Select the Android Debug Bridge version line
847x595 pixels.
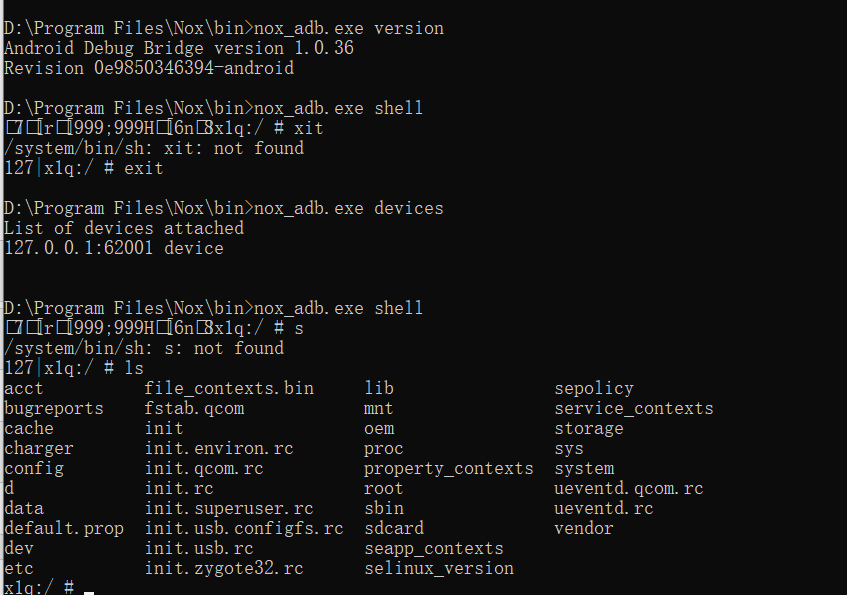click(x=179, y=48)
